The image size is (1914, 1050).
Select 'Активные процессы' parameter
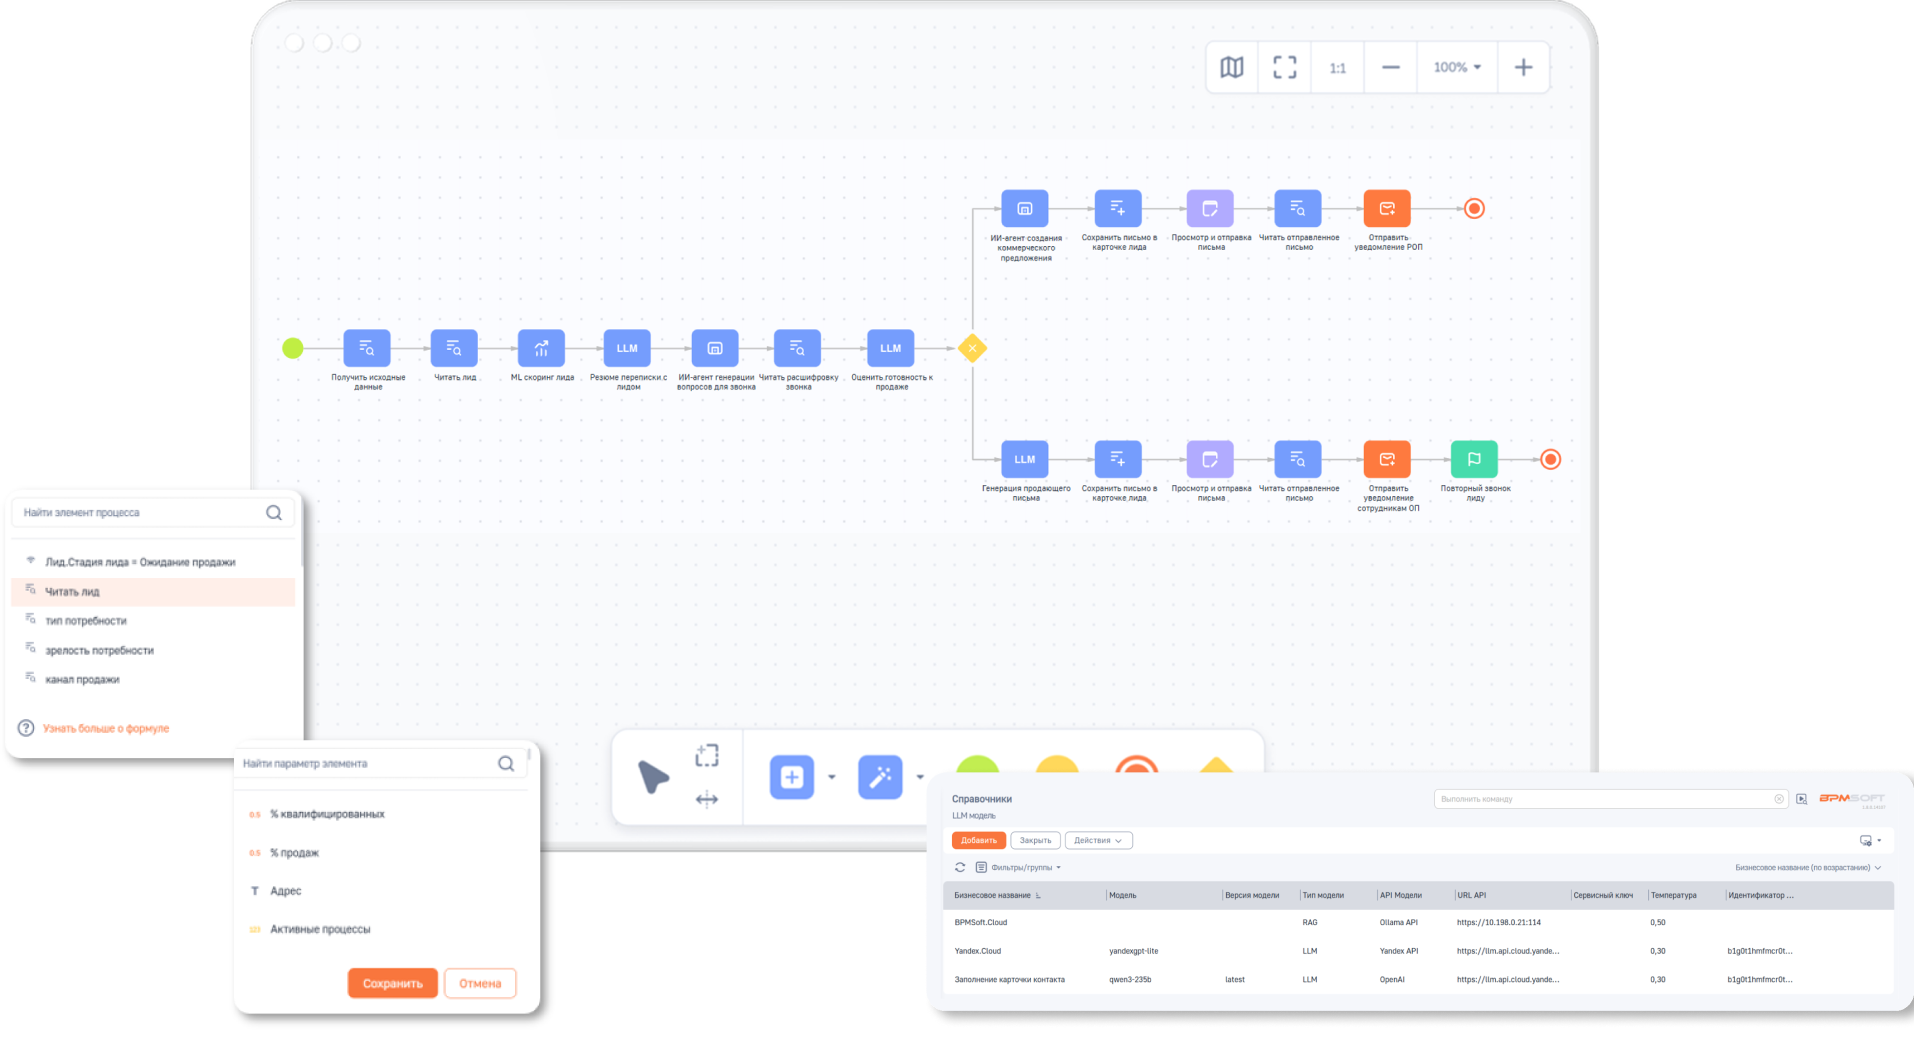coord(320,929)
